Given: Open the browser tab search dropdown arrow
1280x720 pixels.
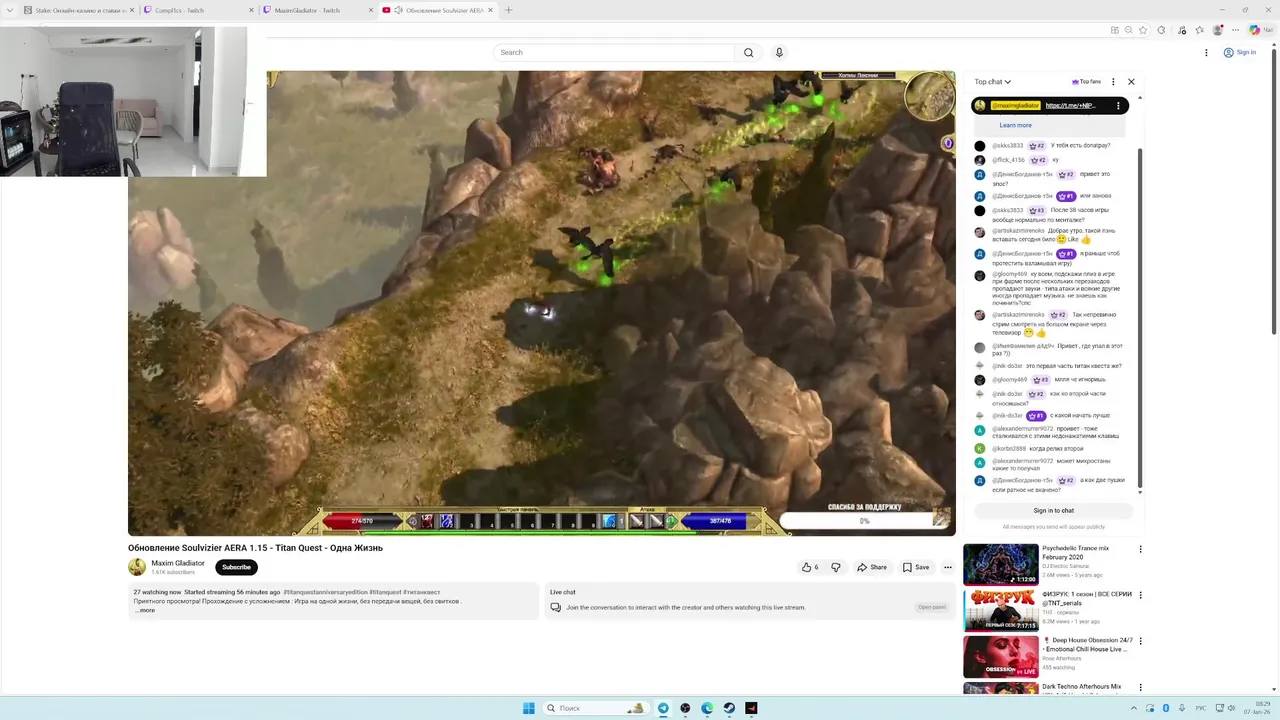Looking at the screenshot, I should pyautogui.click(x=9, y=10).
